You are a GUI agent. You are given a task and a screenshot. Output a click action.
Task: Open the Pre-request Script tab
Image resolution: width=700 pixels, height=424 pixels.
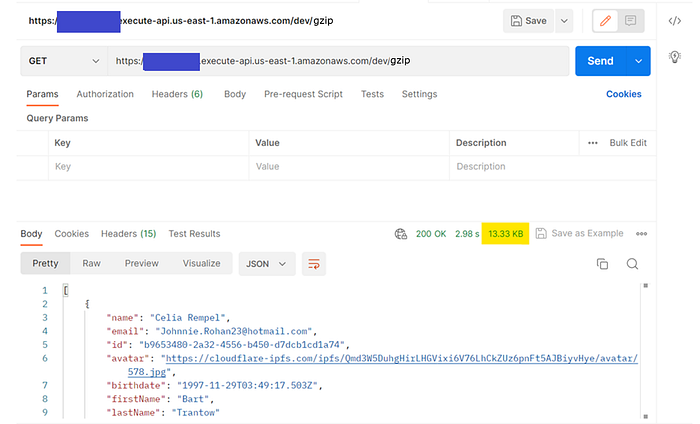click(x=303, y=94)
